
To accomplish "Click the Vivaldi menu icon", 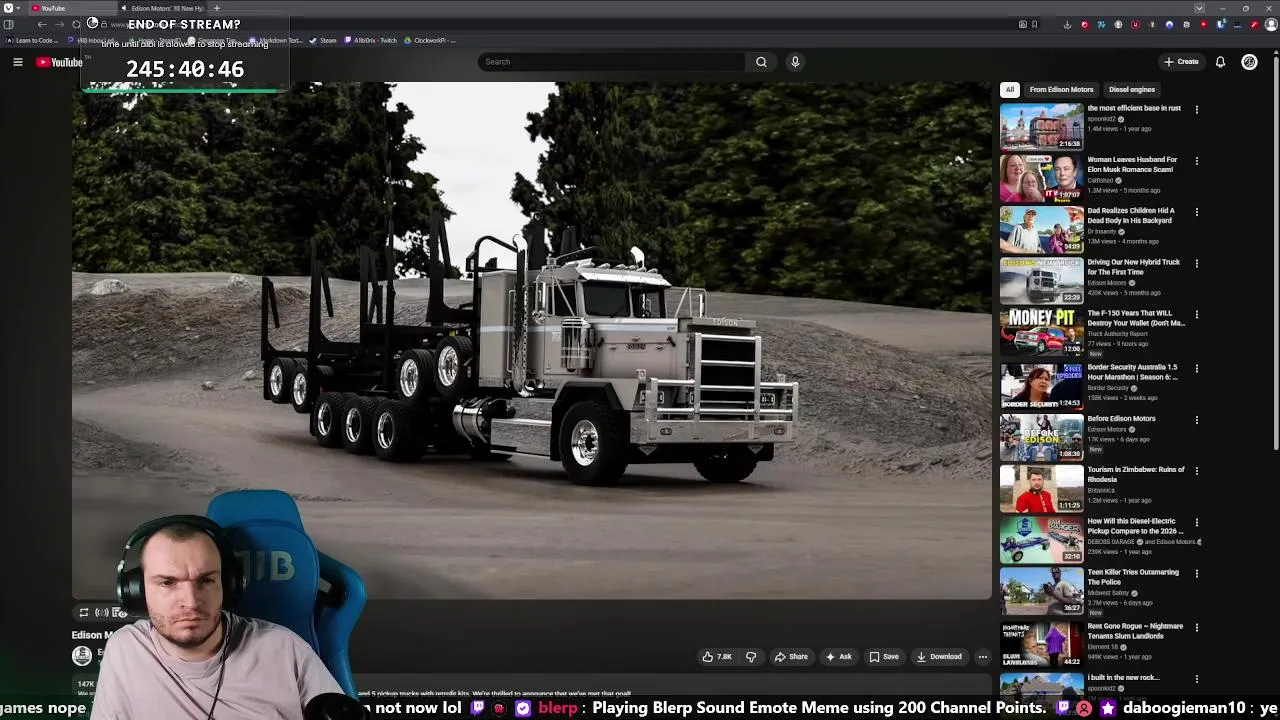I will point(8,8).
